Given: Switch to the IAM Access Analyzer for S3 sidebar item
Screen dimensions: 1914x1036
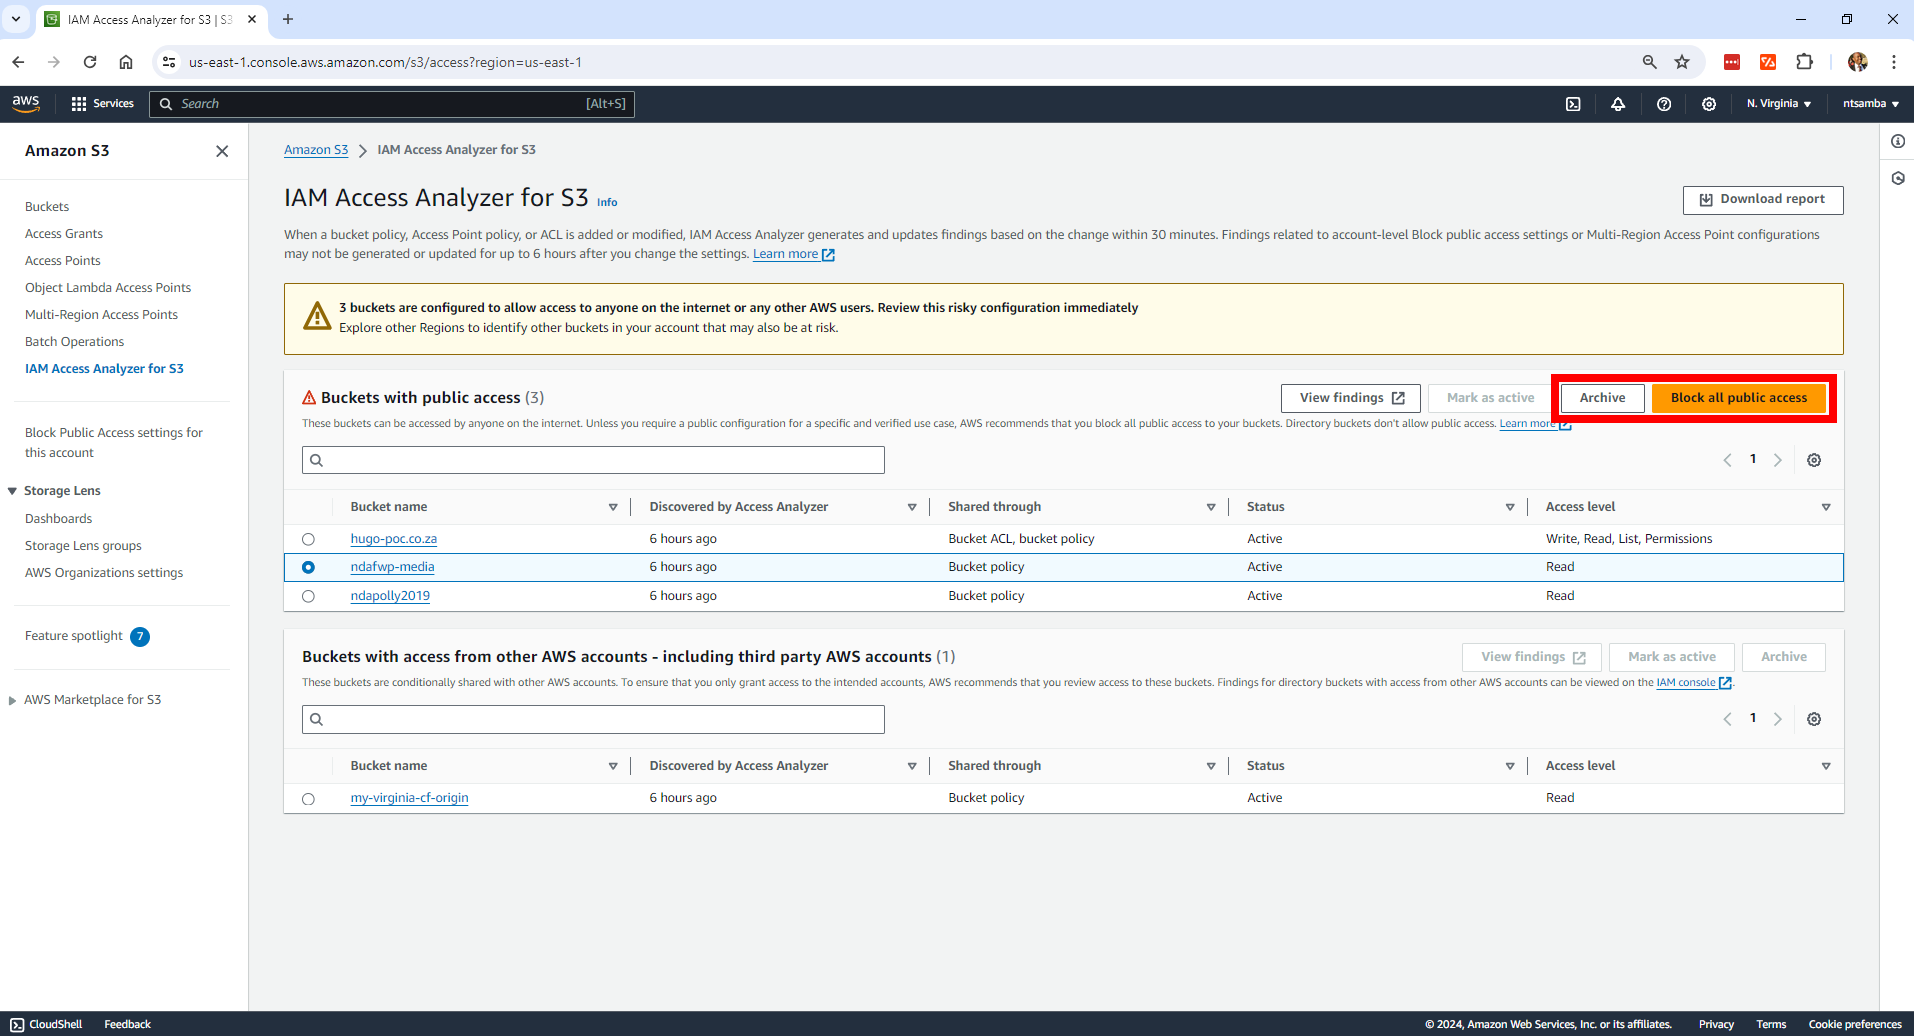Looking at the screenshot, I should pos(104,368).
